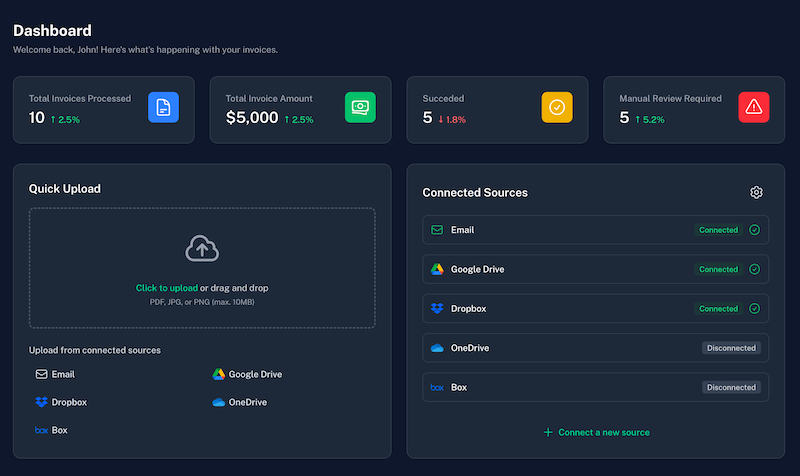The image size is (800, 476).
Task: Click the Connected badge on Google Drive row
Action: [x=718, y=269]
